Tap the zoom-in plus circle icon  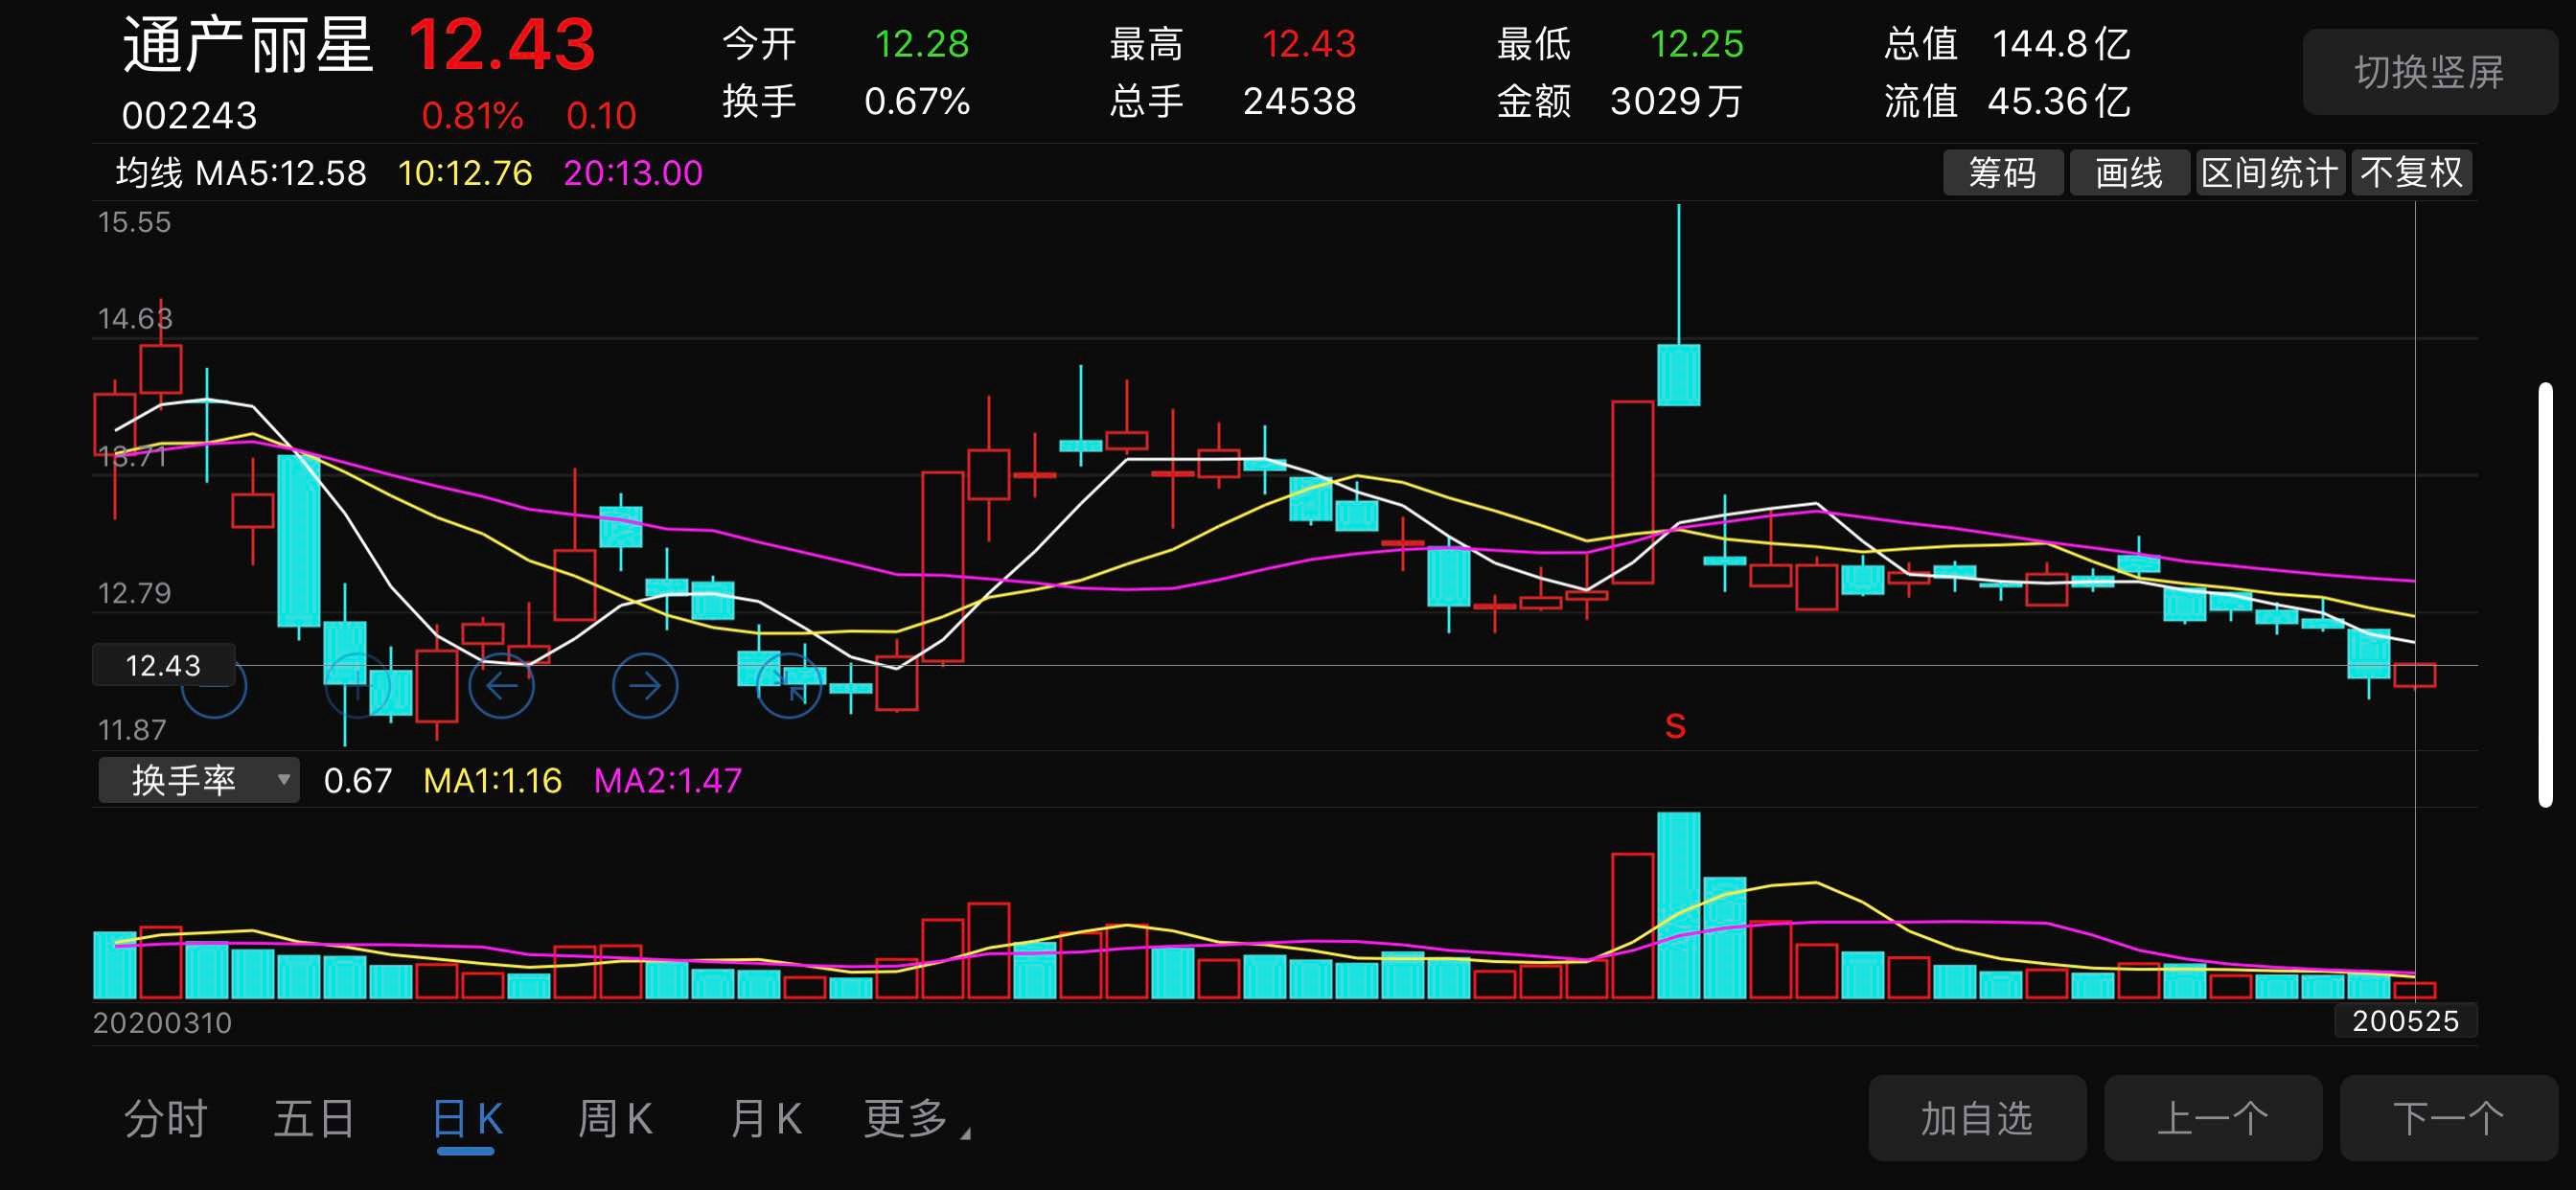point(357,685)
